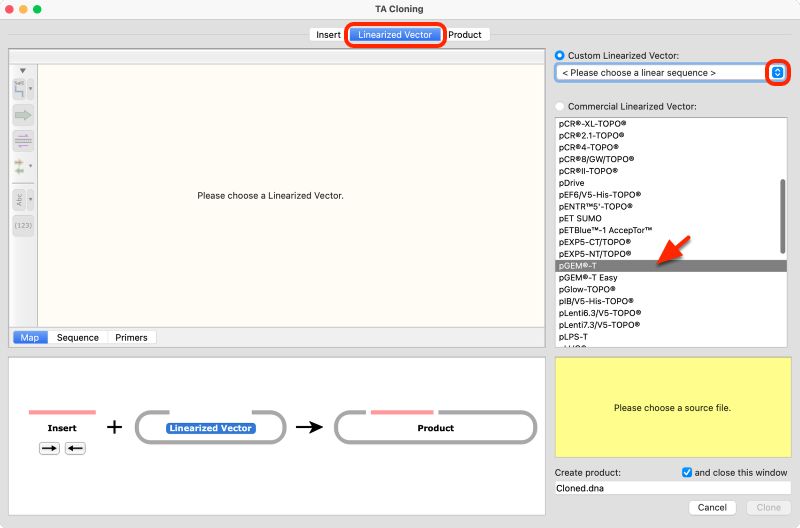Click the Clone button
Screen dimensions: 800x528
[x=768, y=507]
